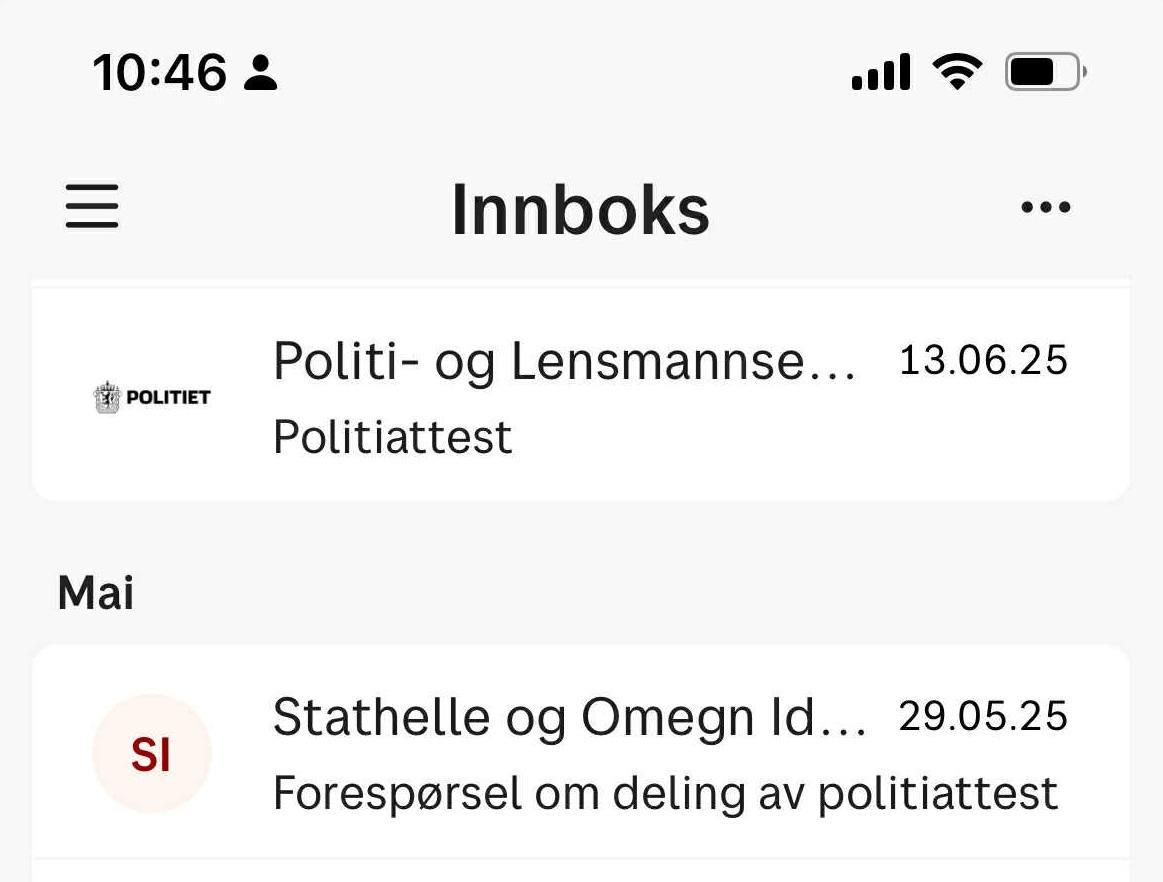Tap blank area below the 13.06.25 date

(983, 440)
